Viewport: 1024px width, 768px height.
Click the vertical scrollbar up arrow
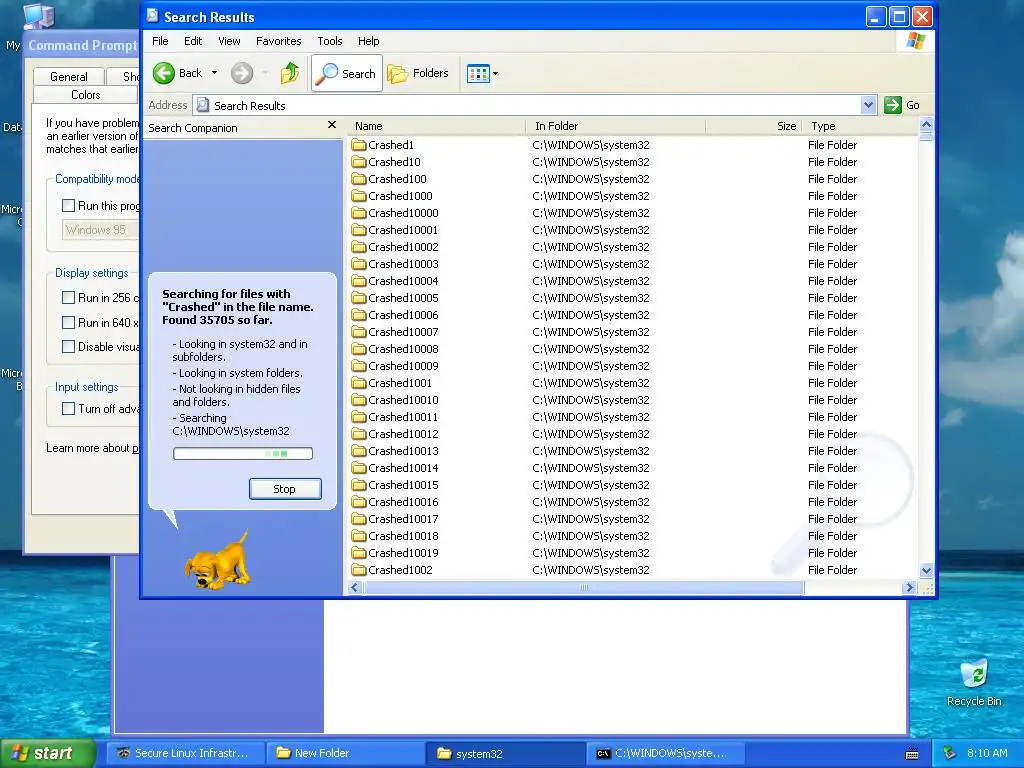coord(926,124)
